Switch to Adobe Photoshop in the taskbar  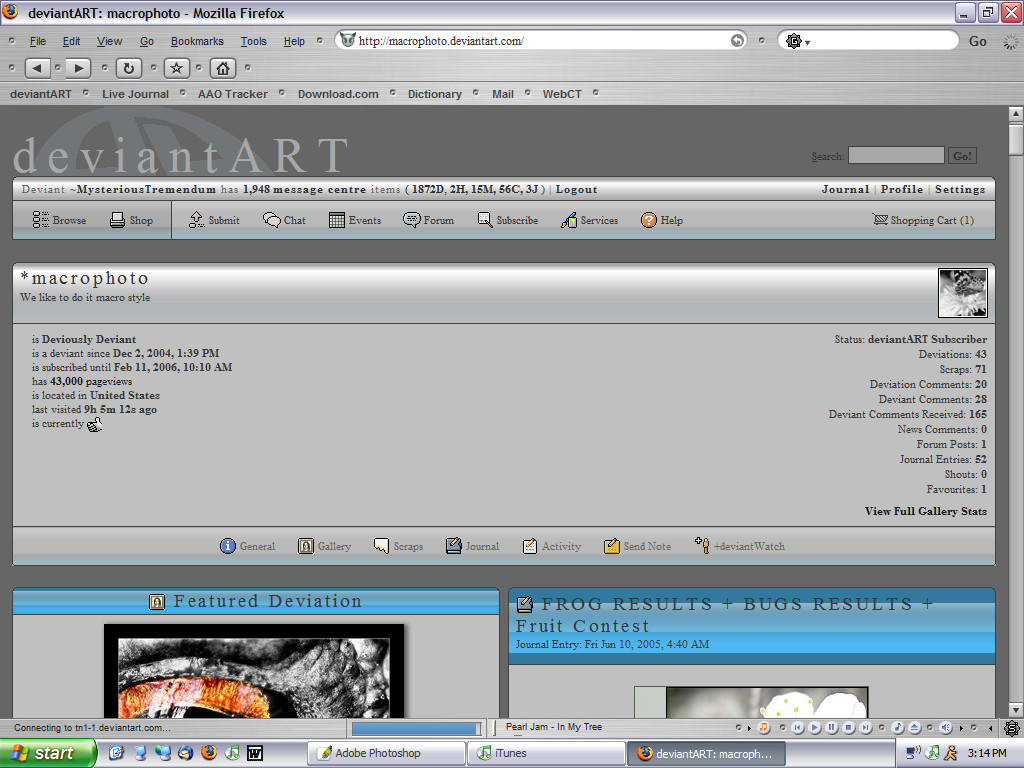click(x=385, y=753)
